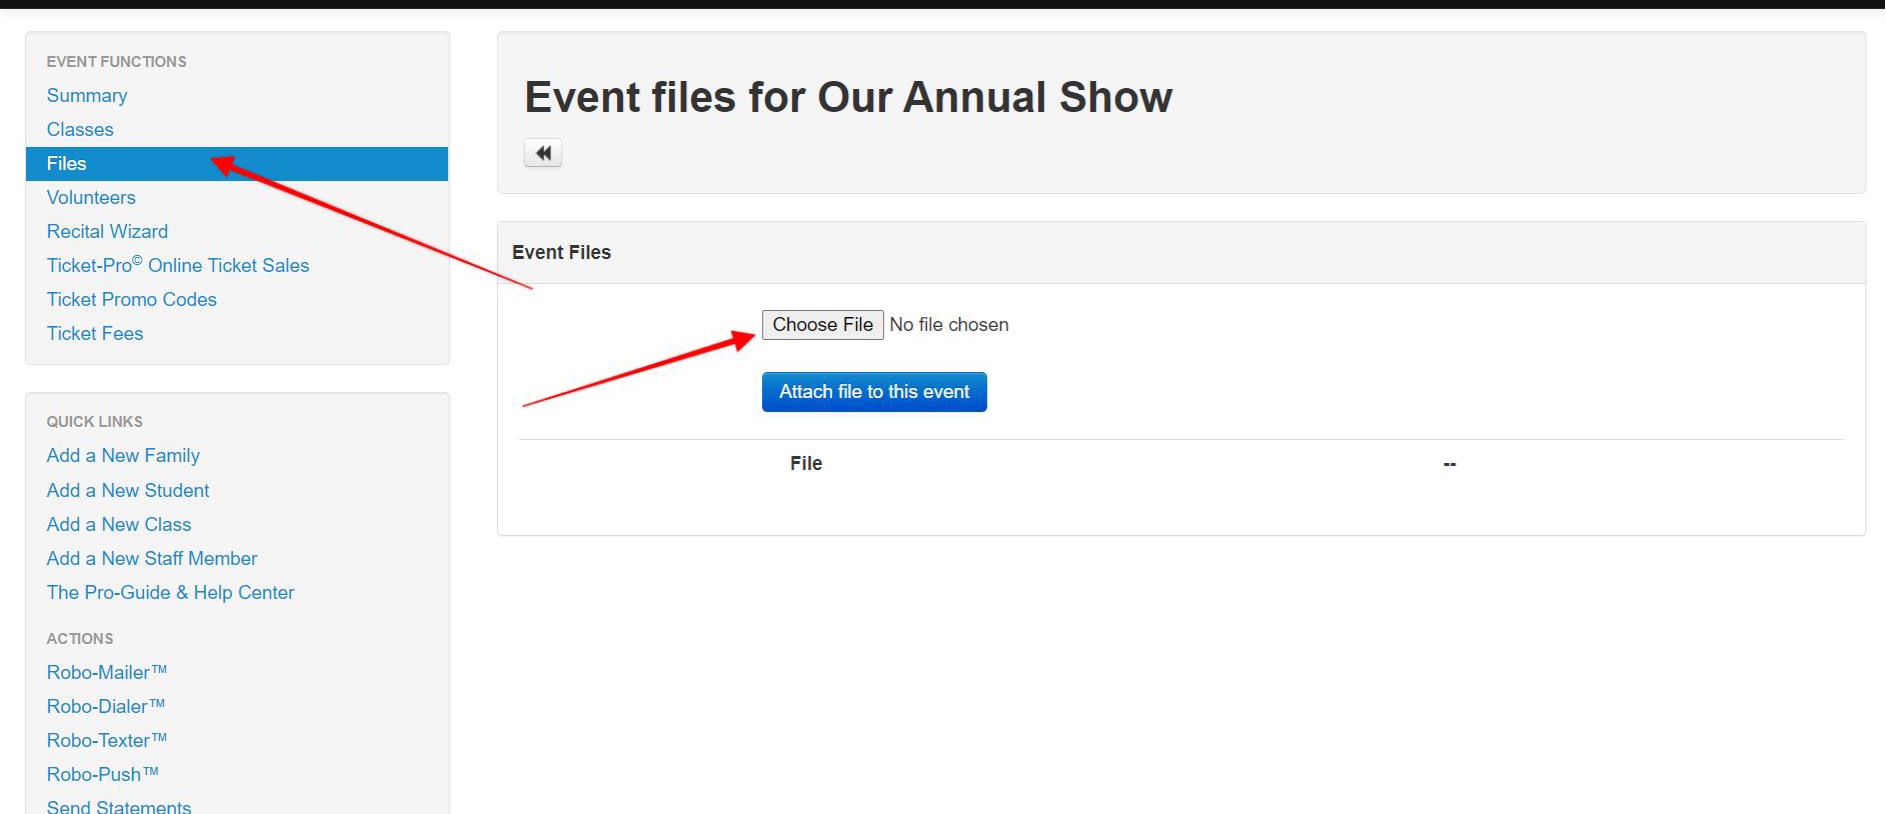Screen dimensions: 1886x814
Task: Open the Summary event function
Action: (x=87, y=96)
